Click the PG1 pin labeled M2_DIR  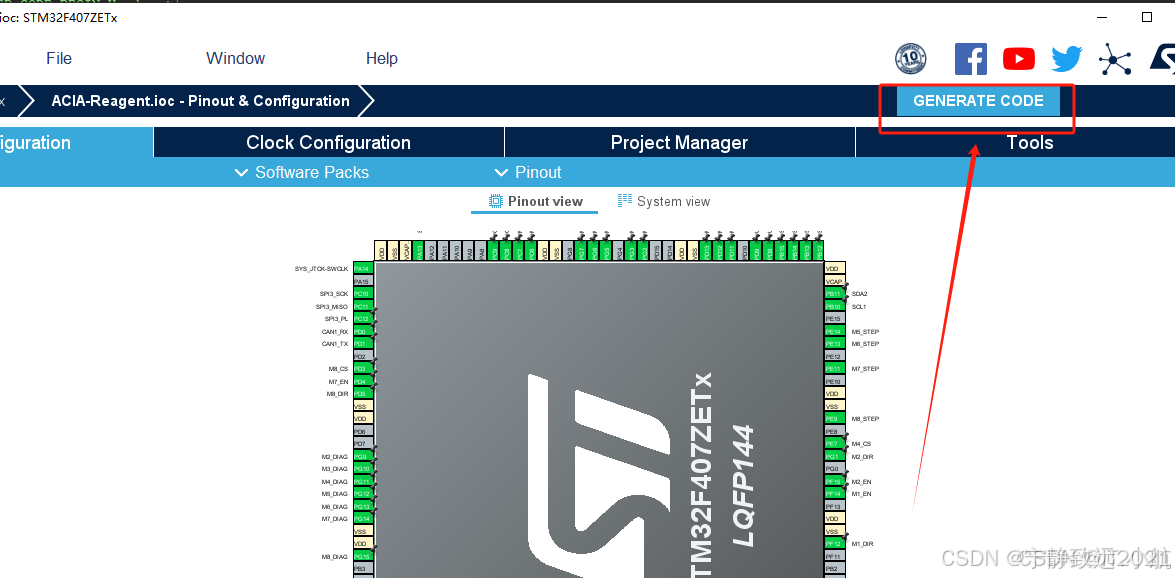pyautogui.click(x=835, y=456)
